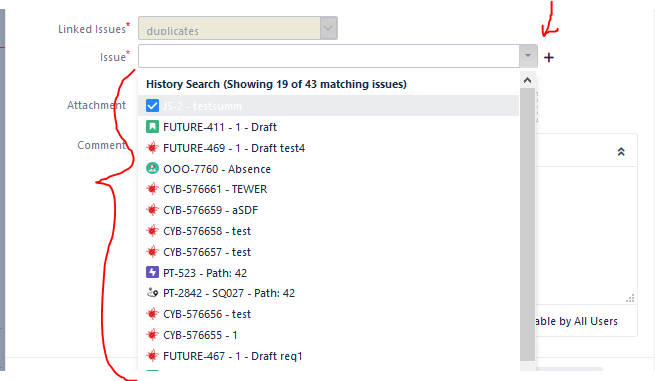Select the highlighted JS-2 testsumm entry
The image size is (655, 381).
[x=328, y=106]
